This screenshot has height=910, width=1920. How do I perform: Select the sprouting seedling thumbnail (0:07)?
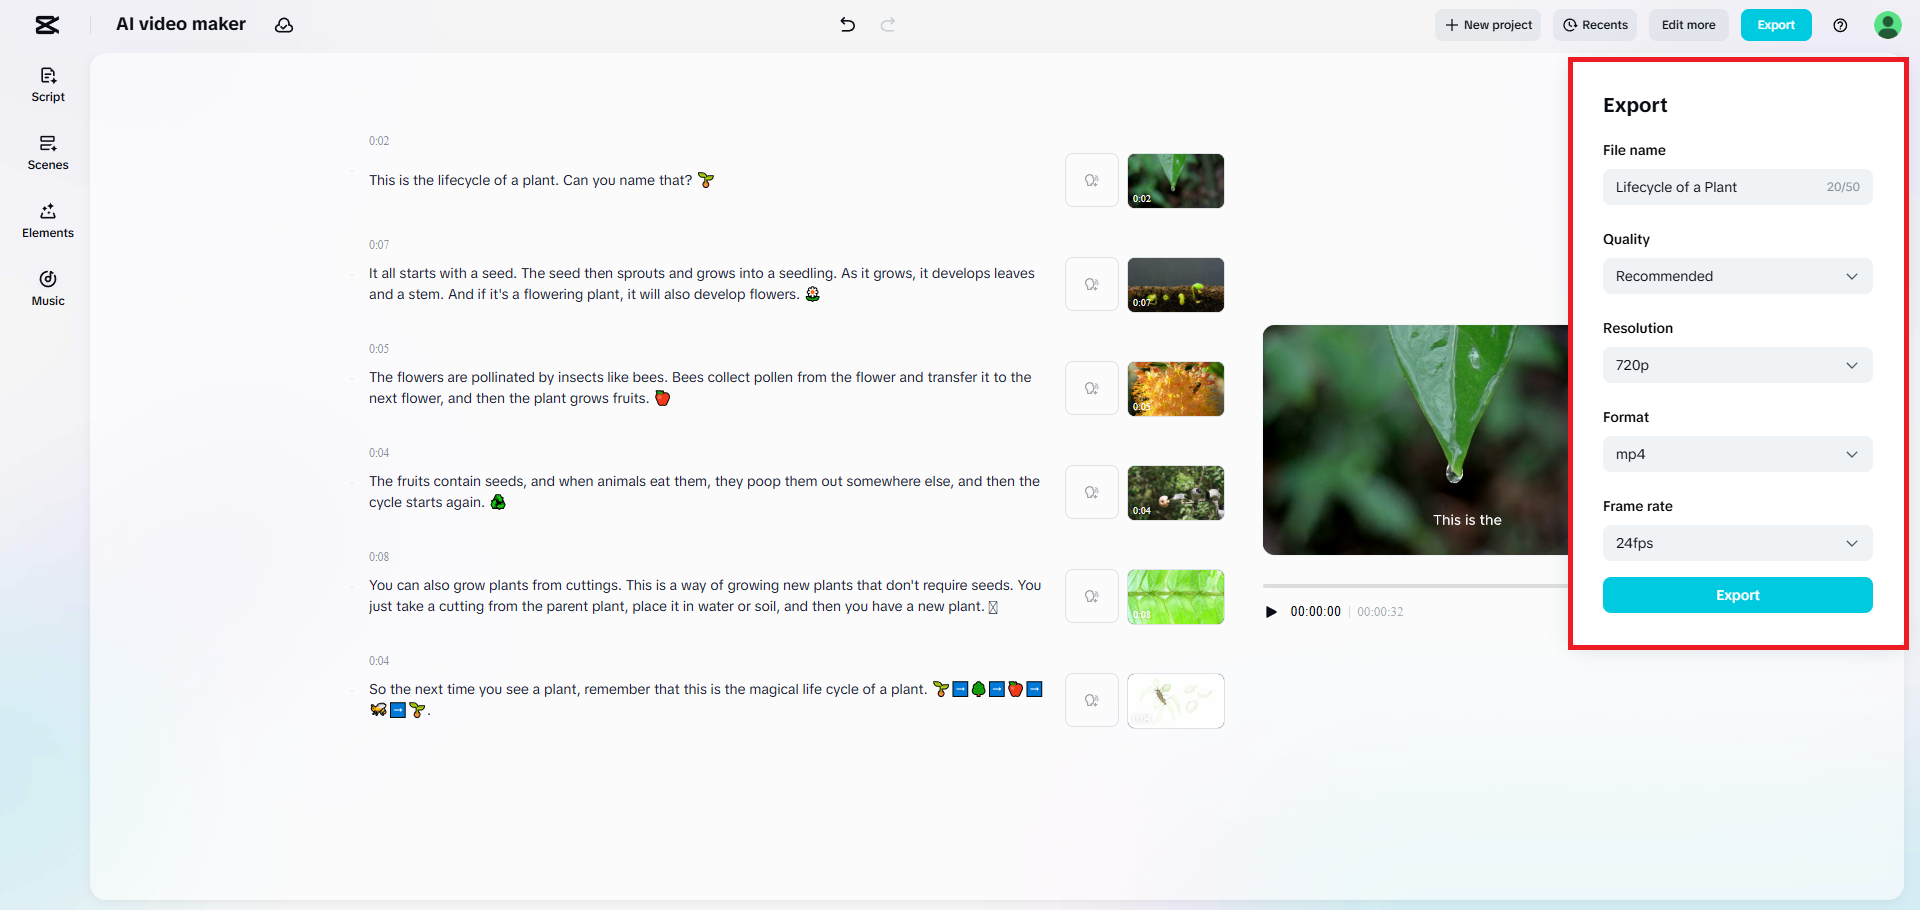click(1176, 285)
